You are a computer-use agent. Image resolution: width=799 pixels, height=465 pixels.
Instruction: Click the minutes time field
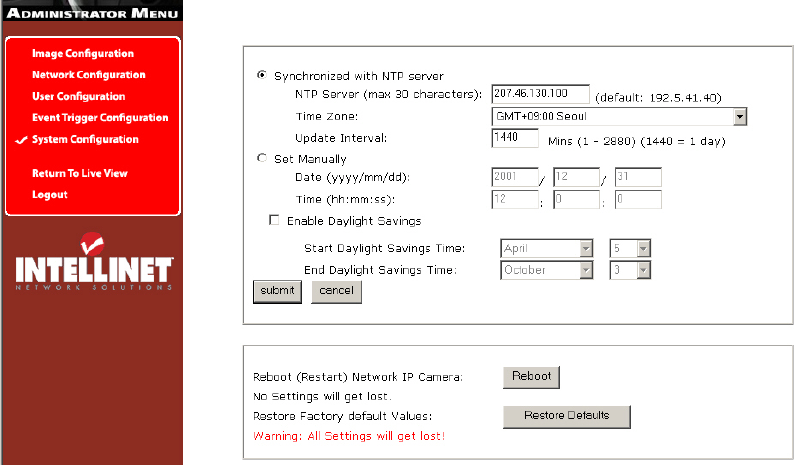tap(576, 199)
